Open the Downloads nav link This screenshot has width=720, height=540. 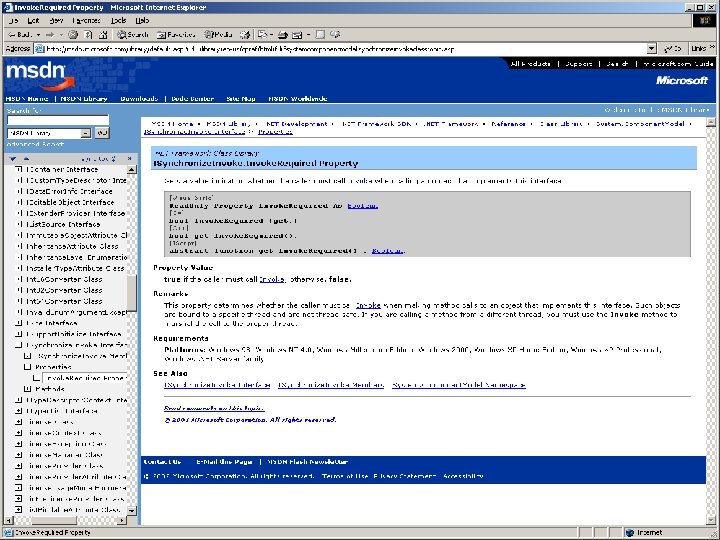[x=139, y=99]
